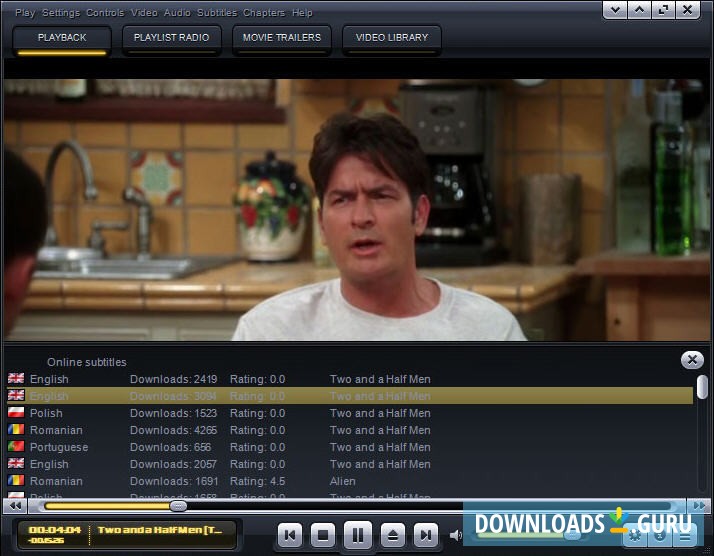Click the rewind arrows left of the seek bar
This screenshot has width=714, height=556.
15,505
